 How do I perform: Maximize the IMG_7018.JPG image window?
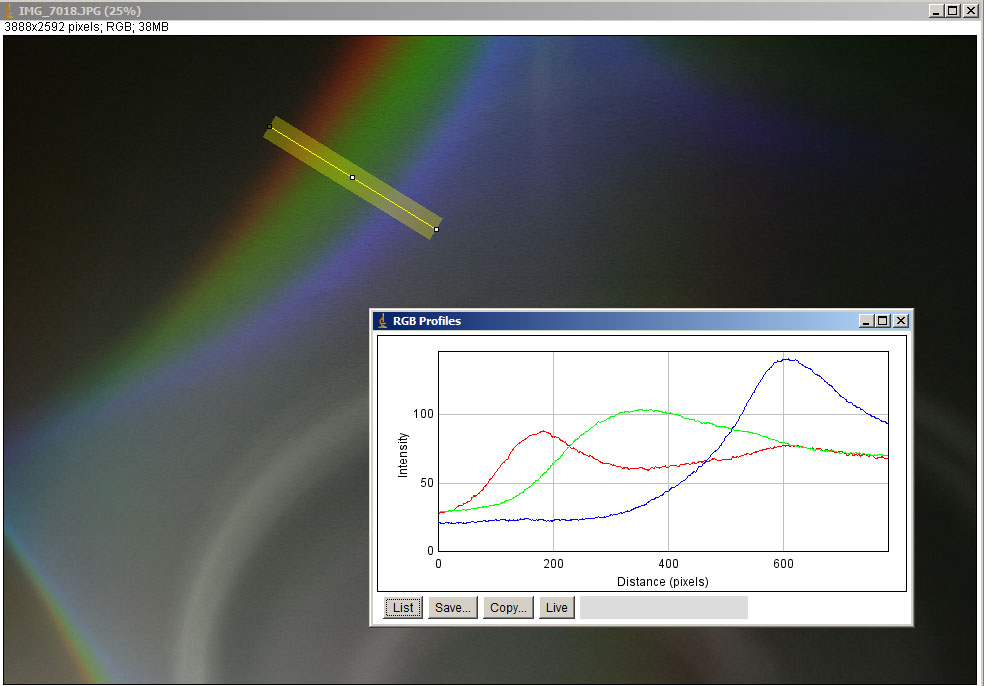953,11
